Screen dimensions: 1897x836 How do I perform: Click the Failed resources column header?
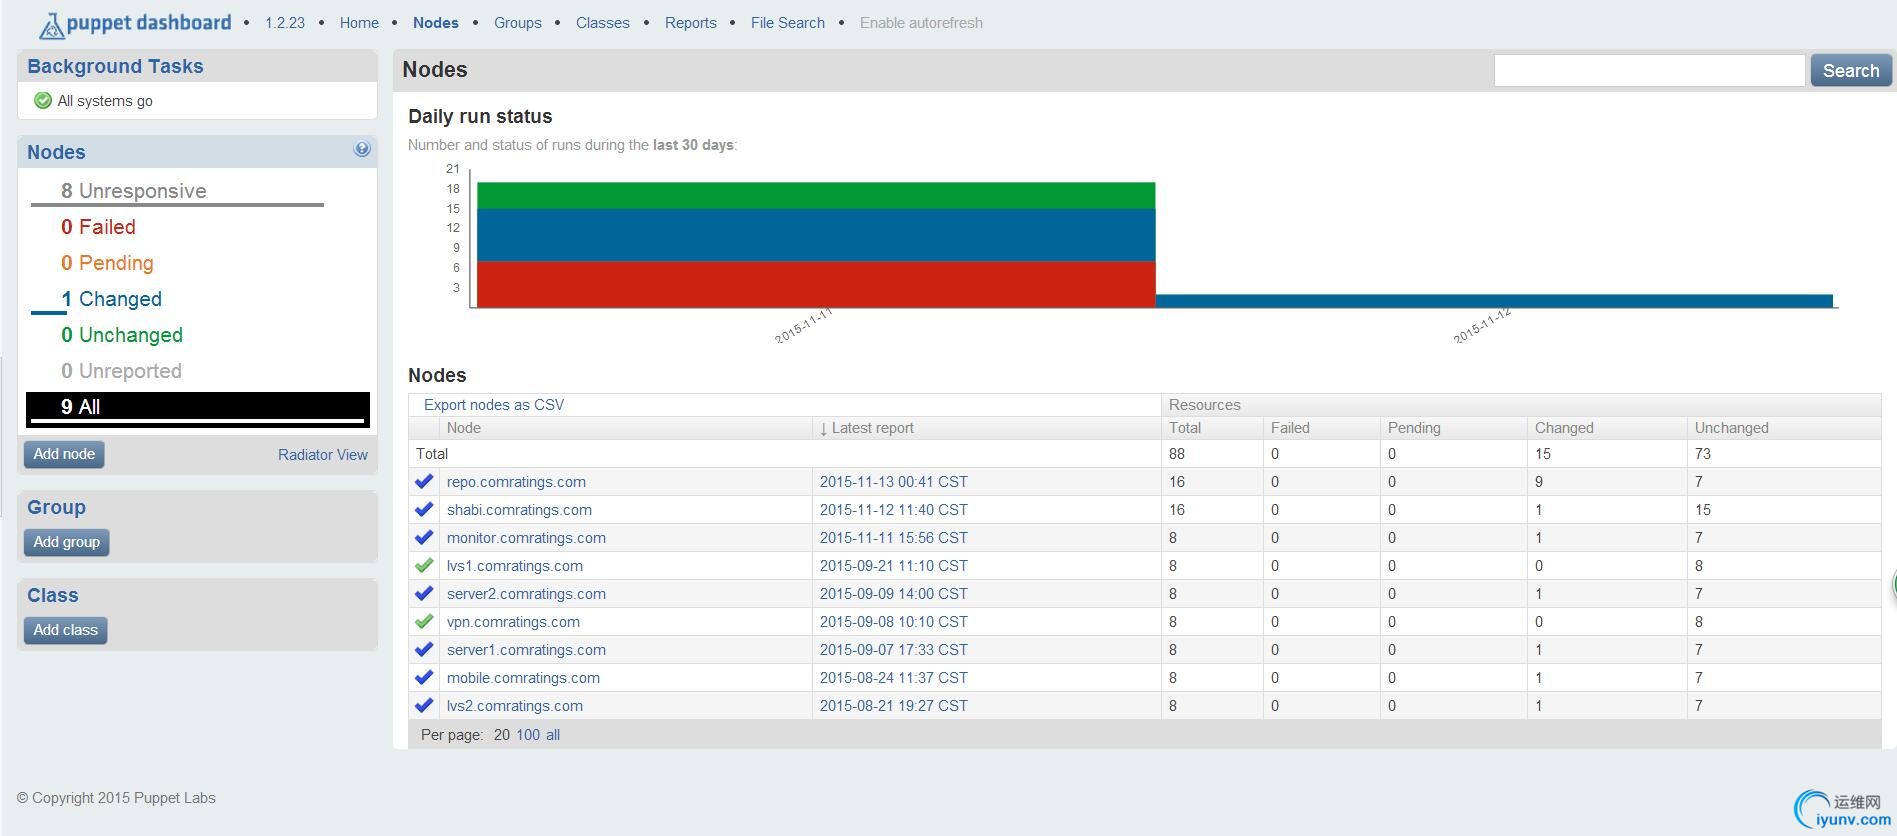[1290, 428]
